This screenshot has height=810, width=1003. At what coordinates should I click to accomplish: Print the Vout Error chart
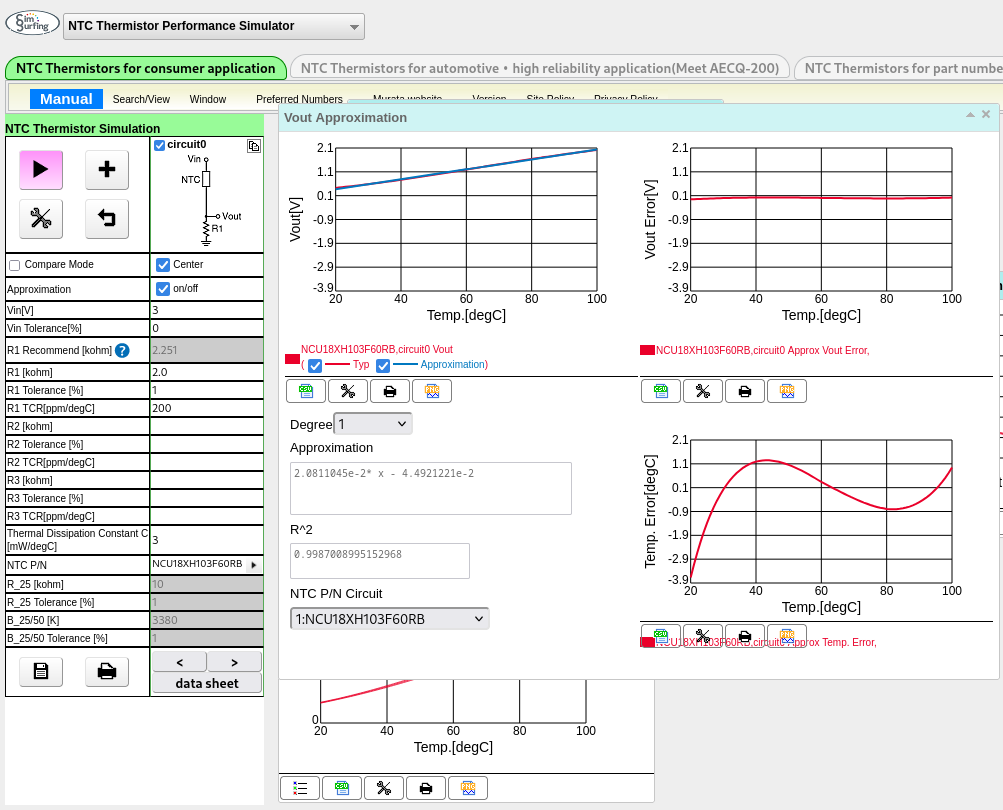[745, 391]
